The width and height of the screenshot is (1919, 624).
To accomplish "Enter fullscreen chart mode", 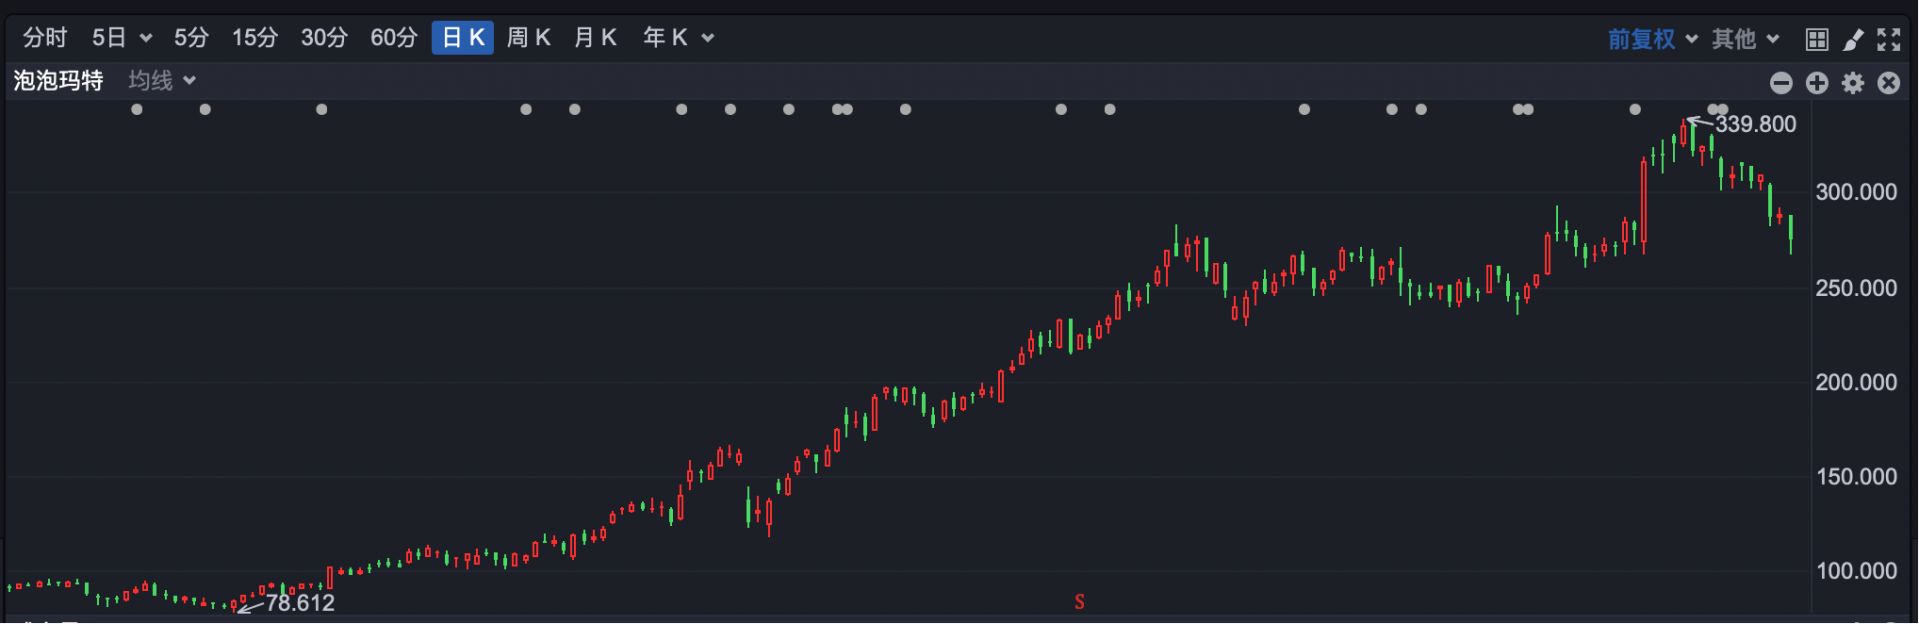I will click(x=1888, y=39).
